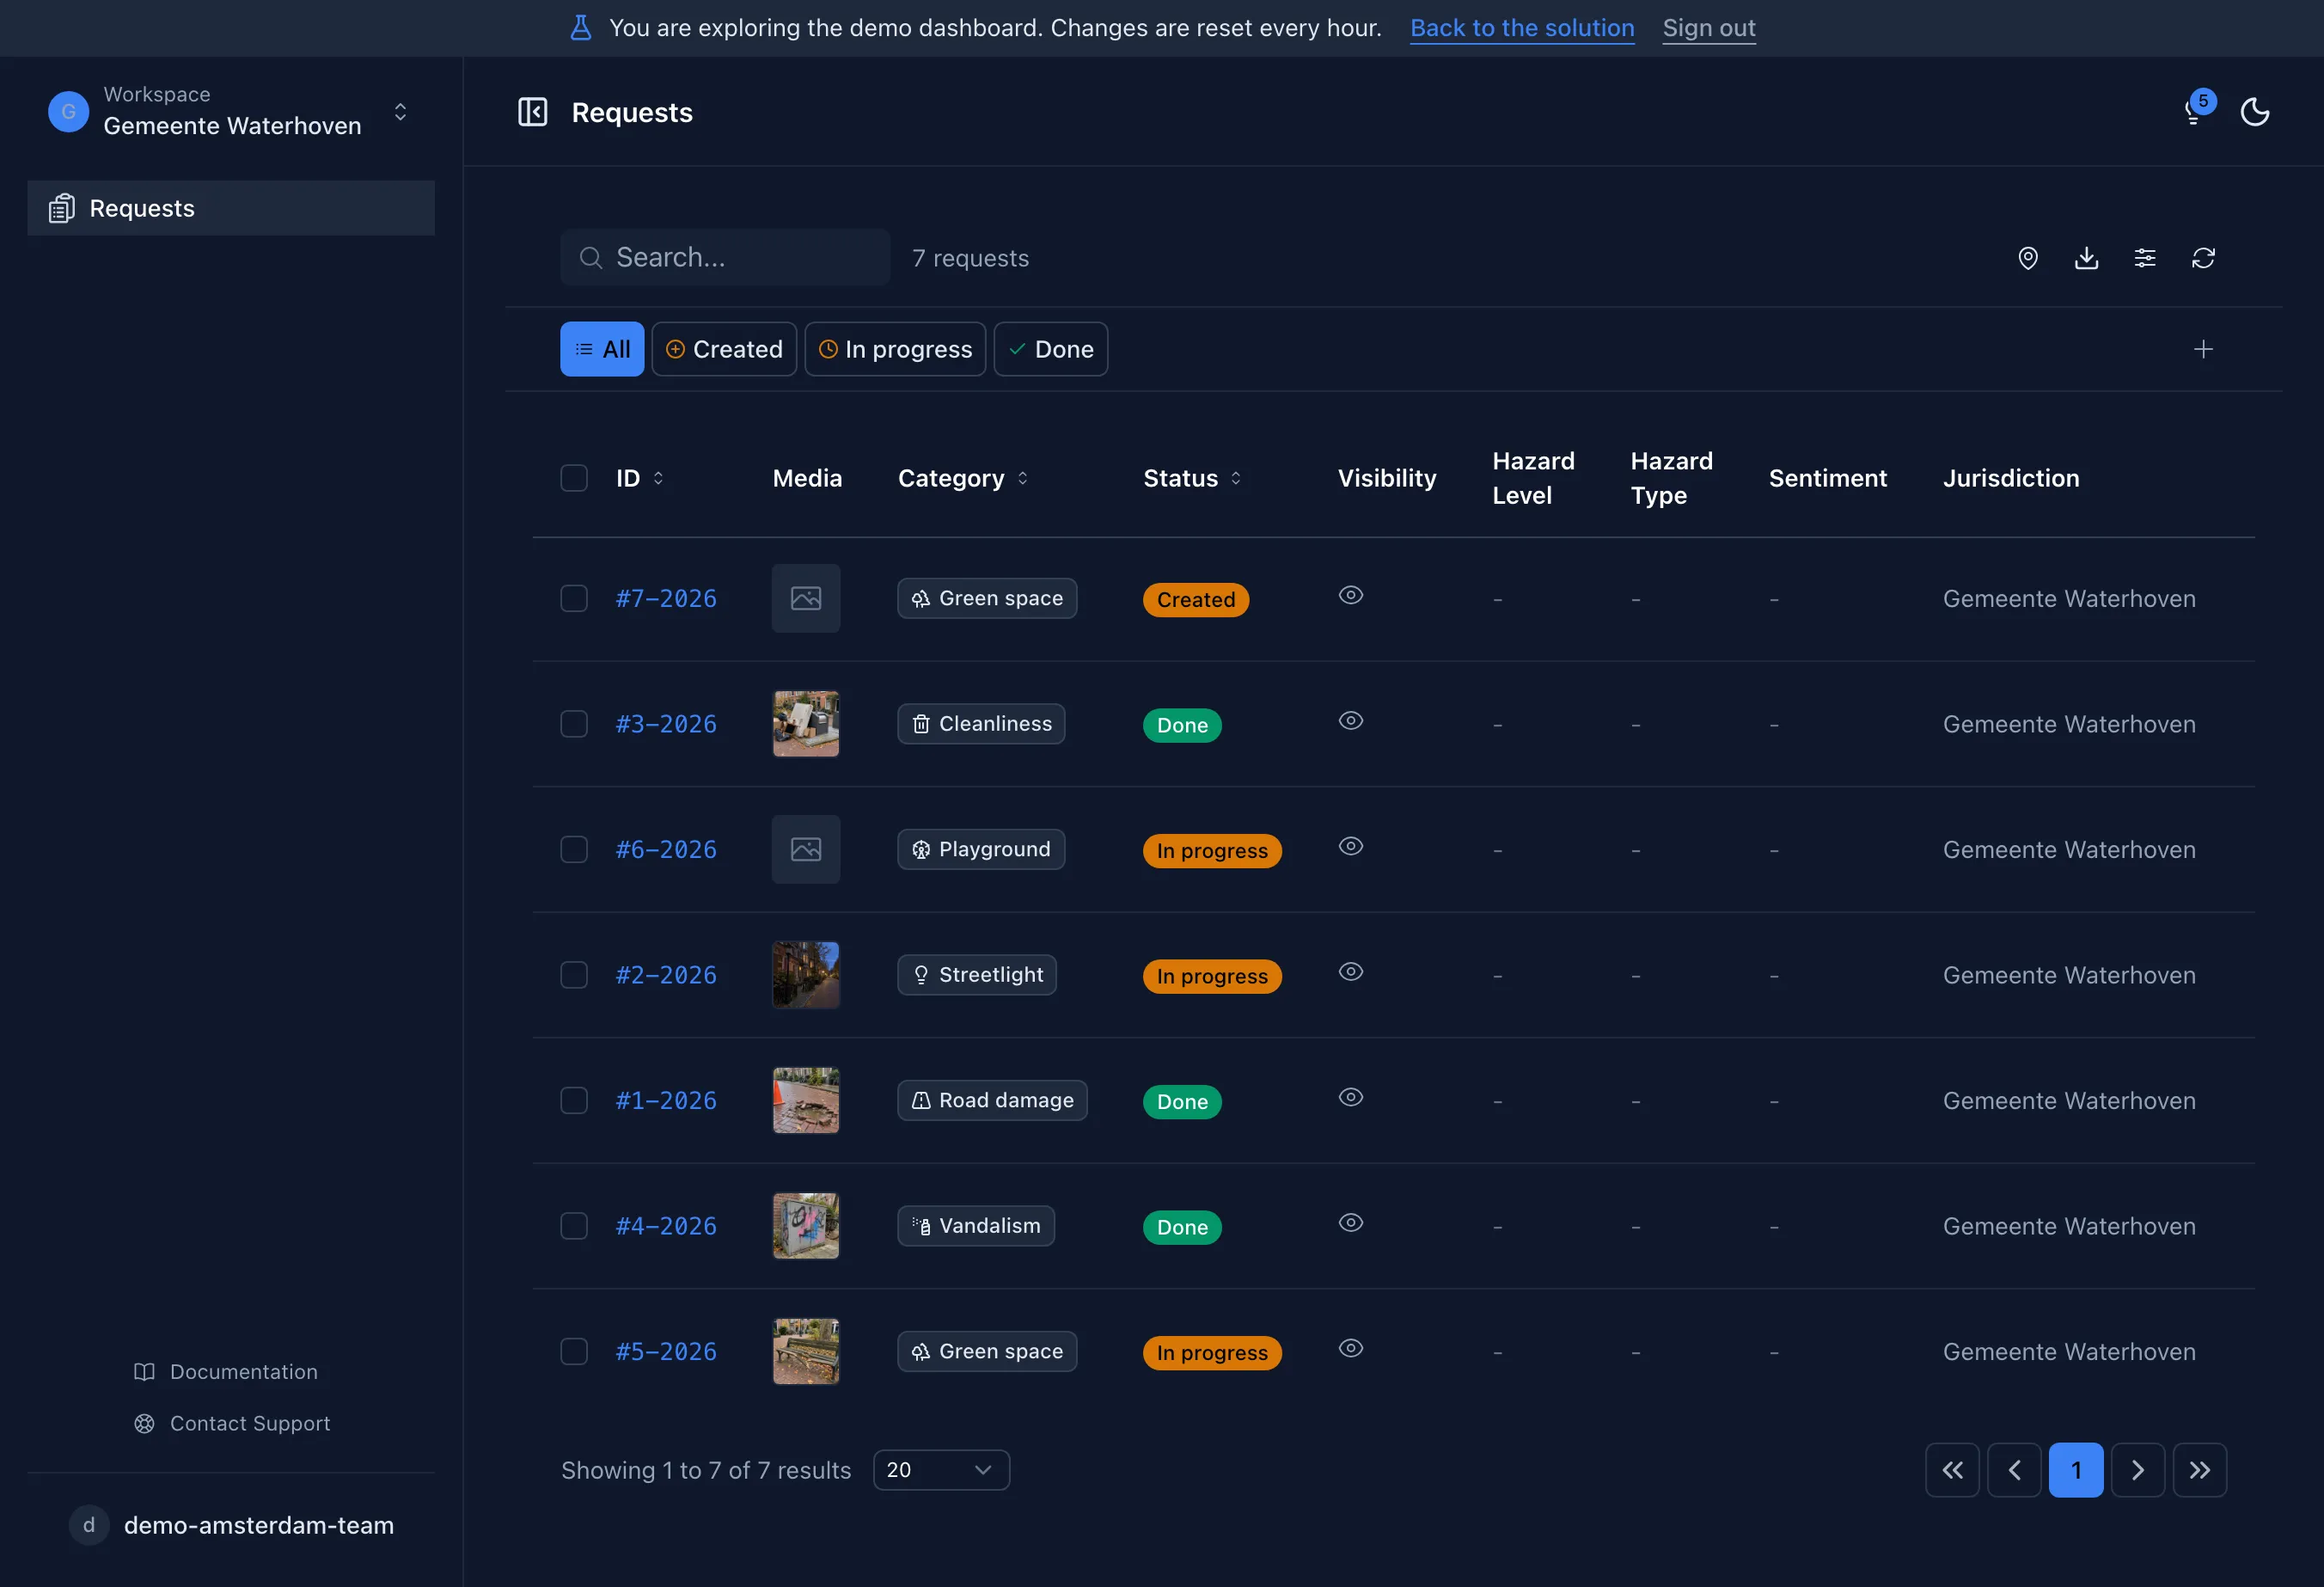This screenshot has width=2324, height=1587.
Task: Open the map view pin icon
Action: pyautogui.click(x=2027, y=258)
